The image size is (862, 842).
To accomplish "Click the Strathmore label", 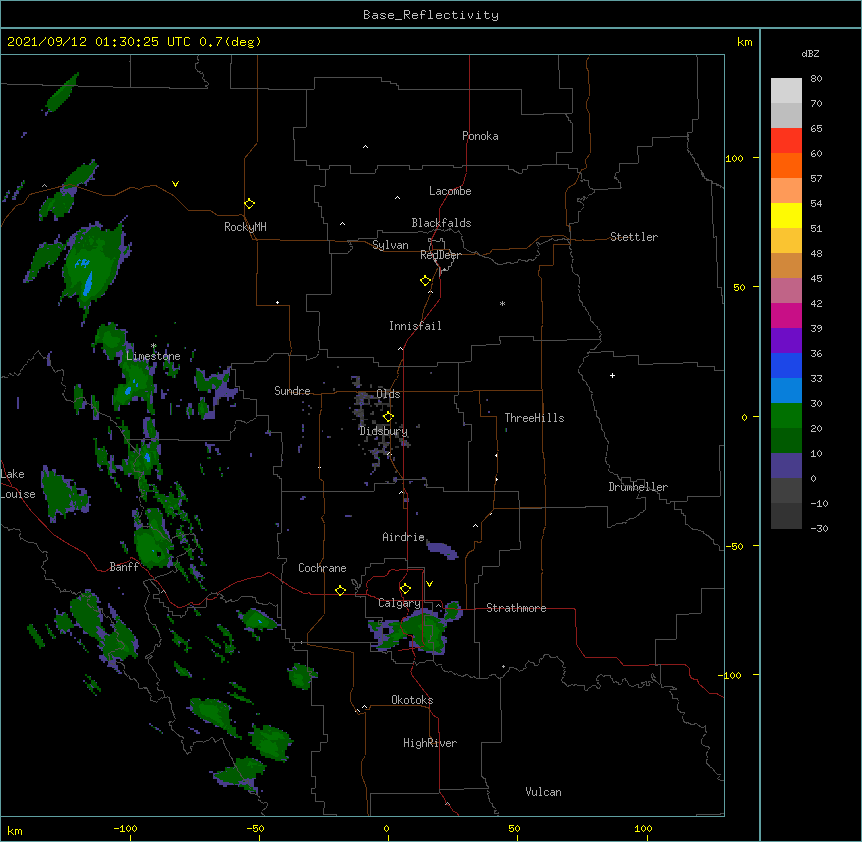I will (516, 608).
